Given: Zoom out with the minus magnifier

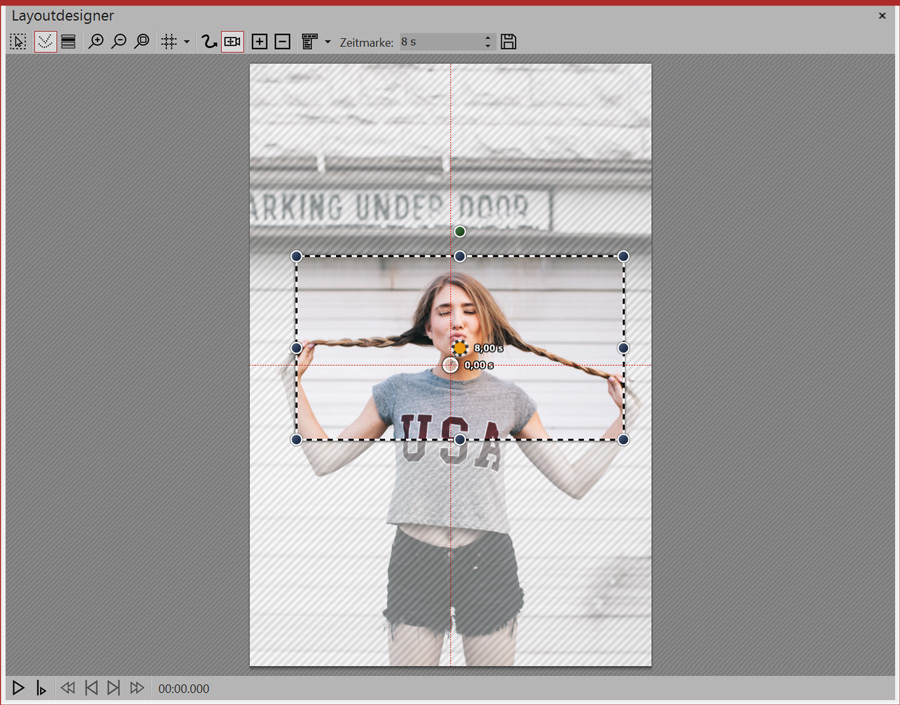Looking at the screenshot, I should coord(119,42).
